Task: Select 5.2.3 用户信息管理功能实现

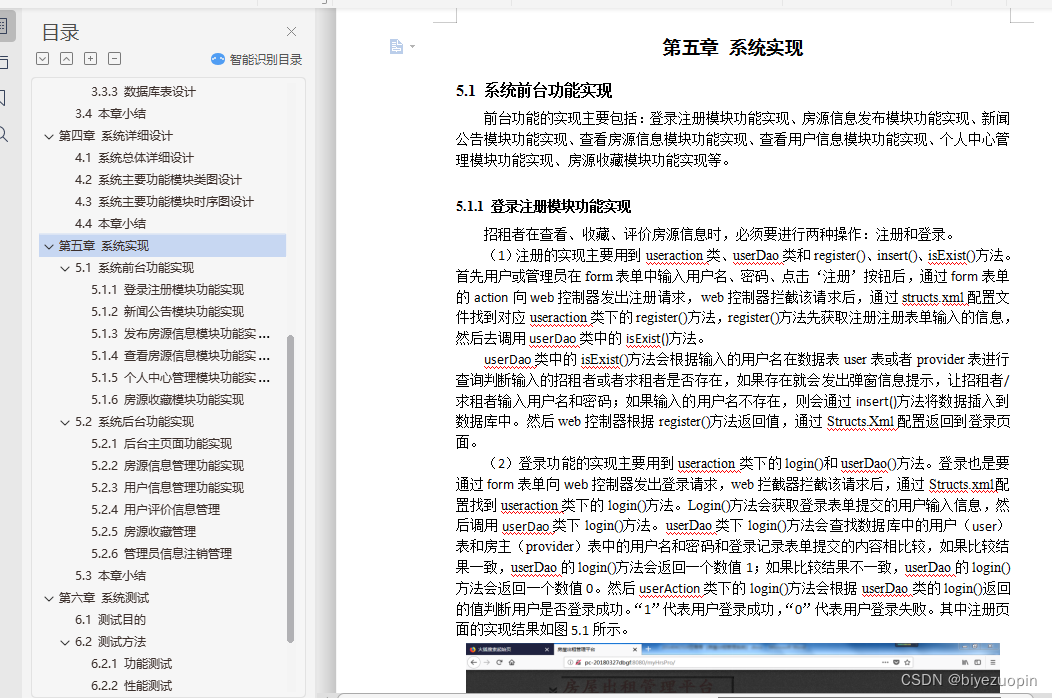Action: [168, 488]
